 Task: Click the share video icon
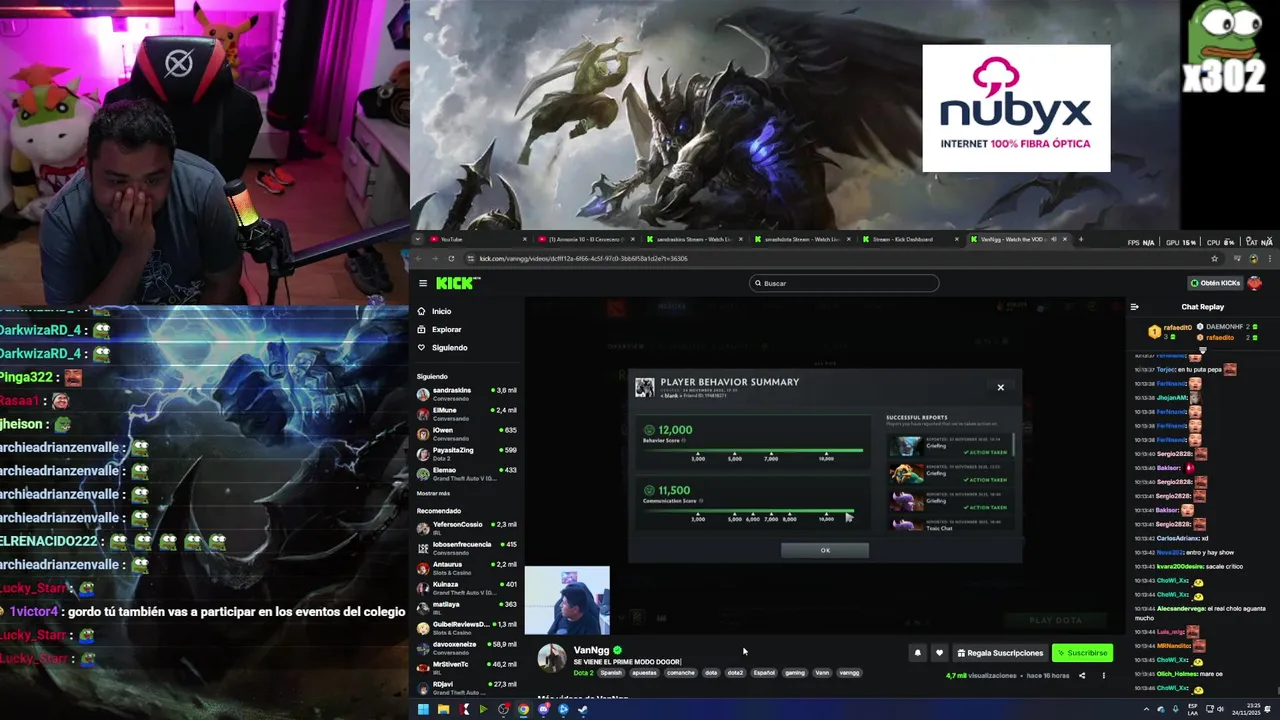(1082, 676)
